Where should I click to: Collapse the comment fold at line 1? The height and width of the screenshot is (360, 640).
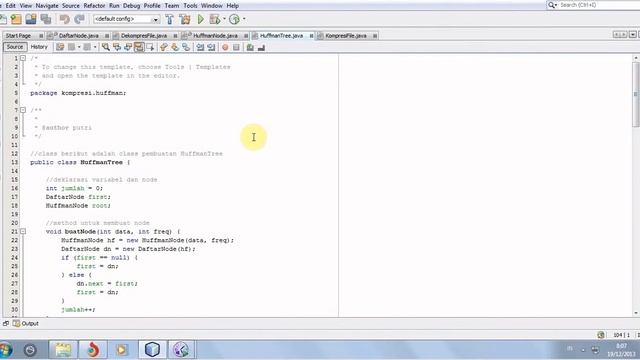click(23, 58)
